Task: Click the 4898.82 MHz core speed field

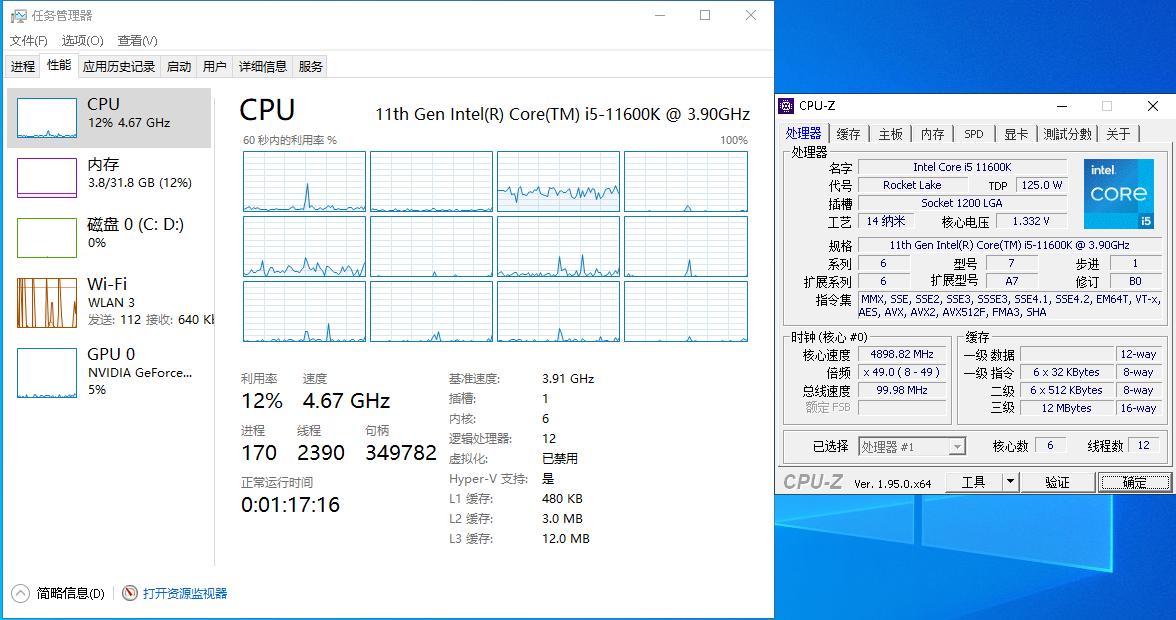Action: pos(902,355)
